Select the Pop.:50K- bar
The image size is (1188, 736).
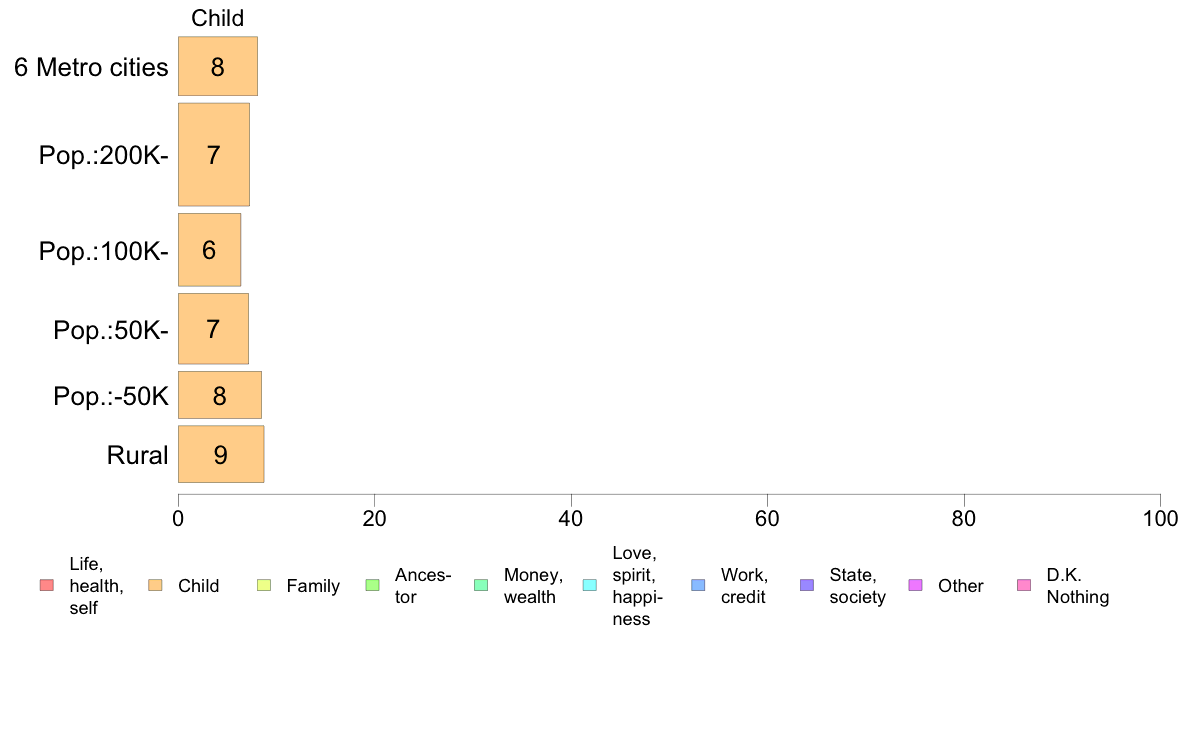[214, 329]
